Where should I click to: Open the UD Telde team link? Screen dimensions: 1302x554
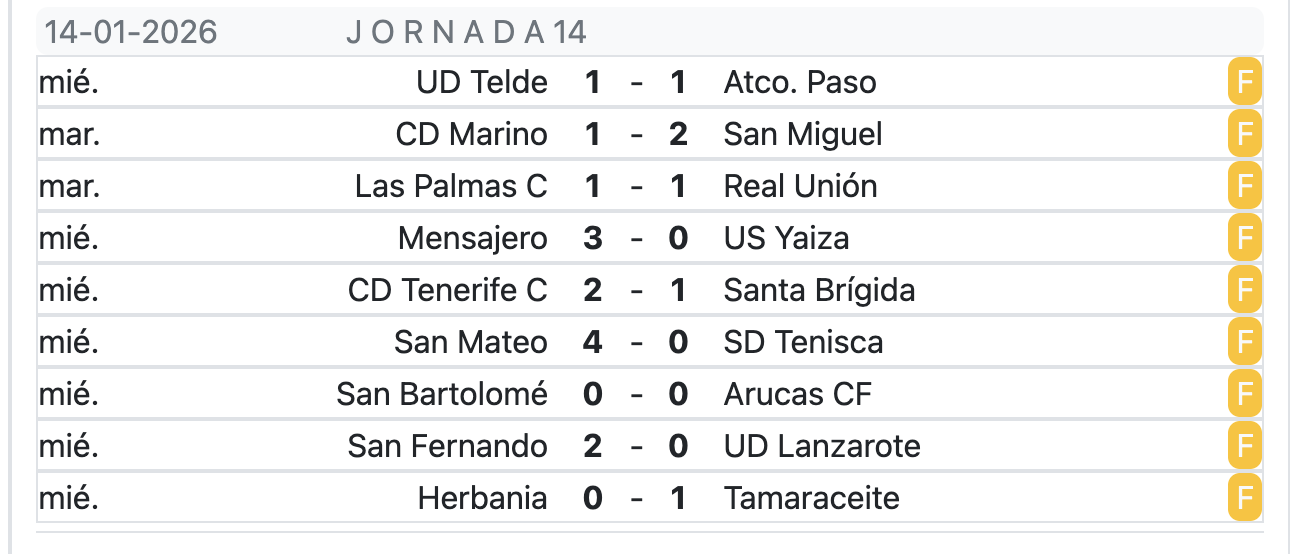click(x=482, y=83)
